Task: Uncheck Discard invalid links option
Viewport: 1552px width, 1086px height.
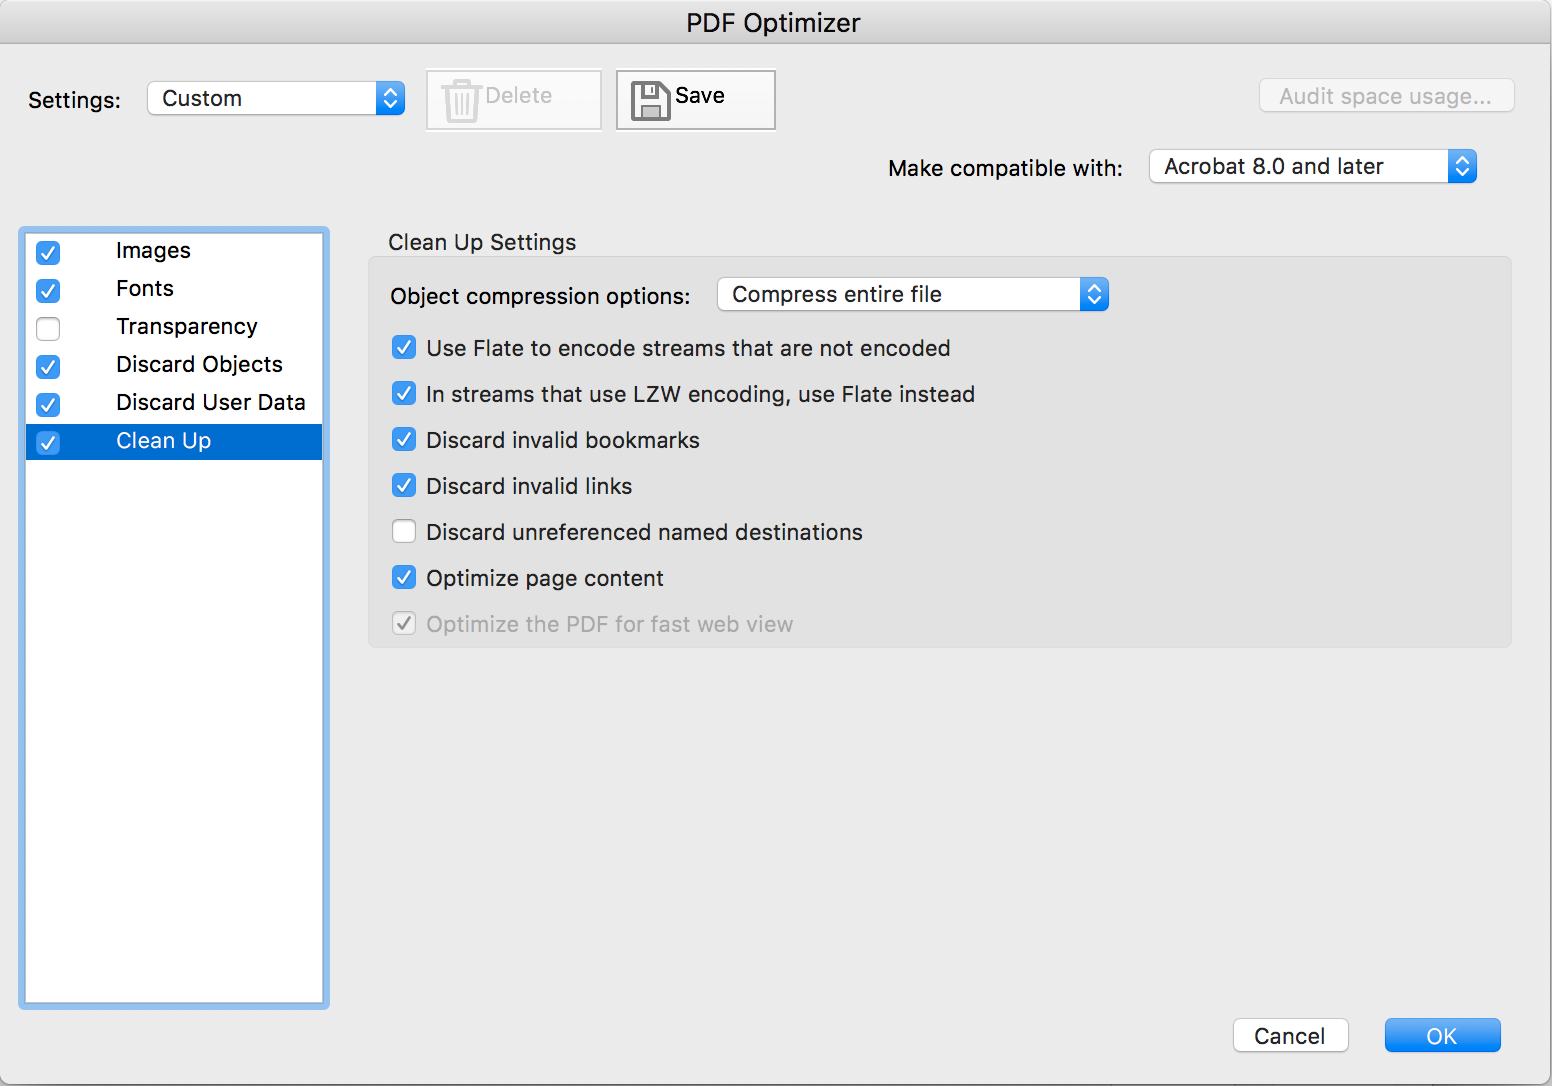Action: 404,486
